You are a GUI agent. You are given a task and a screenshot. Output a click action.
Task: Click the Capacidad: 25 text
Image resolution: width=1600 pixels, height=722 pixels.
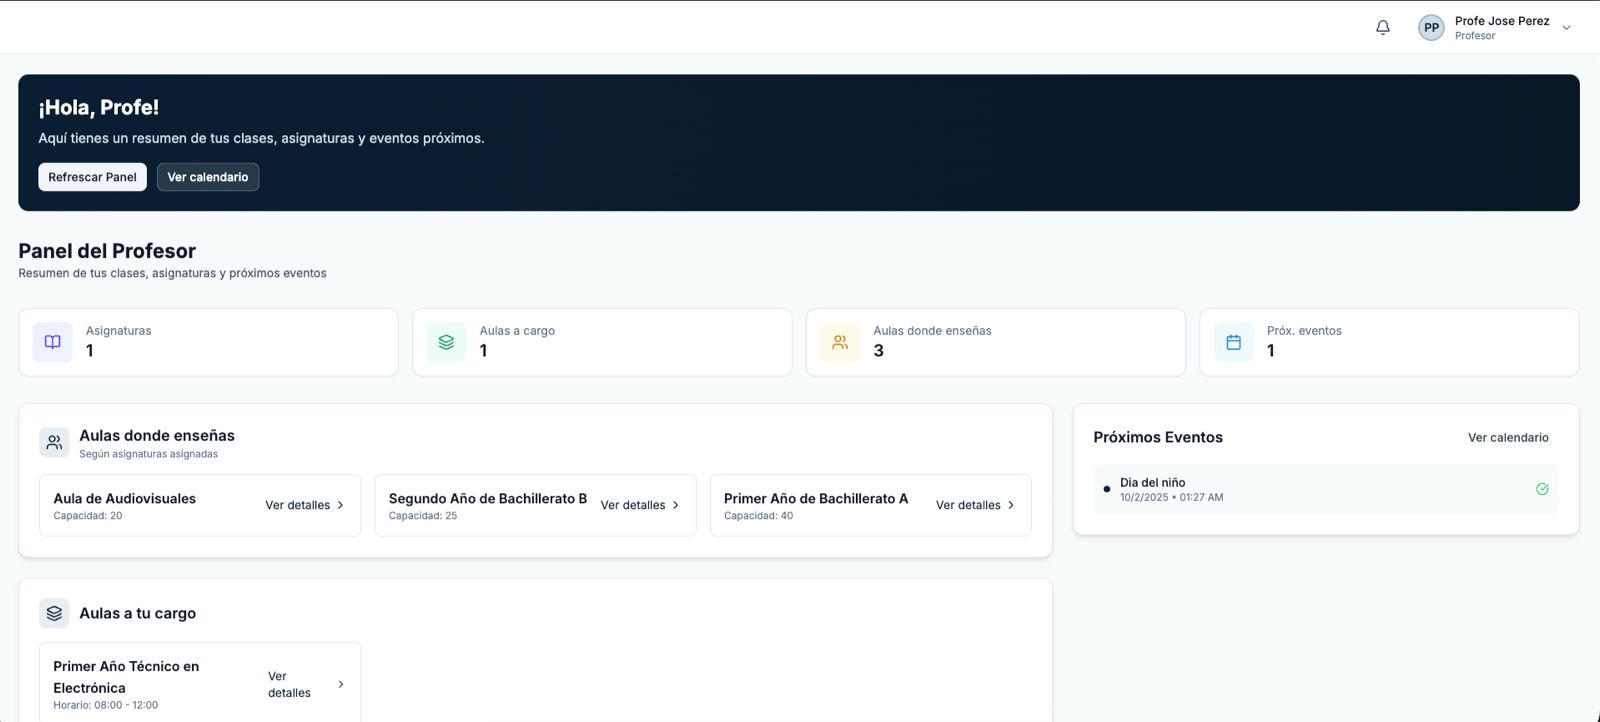coord(423,516)
